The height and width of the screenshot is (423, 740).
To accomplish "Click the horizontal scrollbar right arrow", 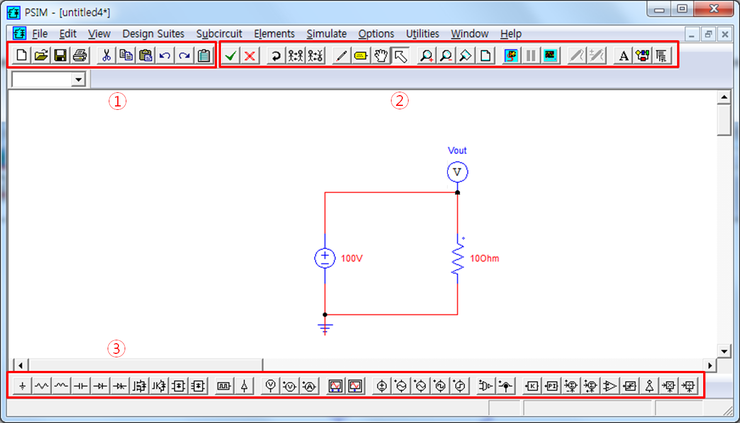I will tap(711, 363).
